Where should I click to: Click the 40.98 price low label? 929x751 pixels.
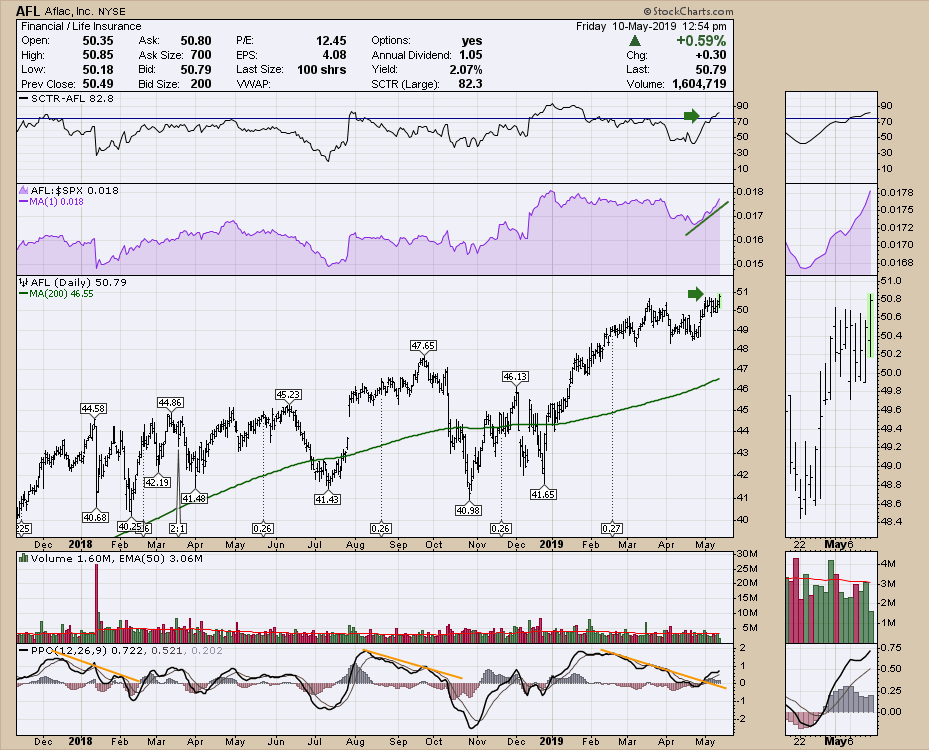468,510
